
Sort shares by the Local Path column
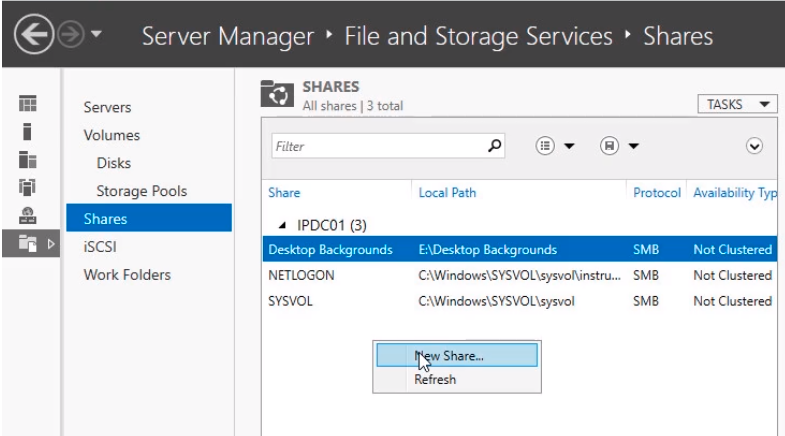point(447,193)
